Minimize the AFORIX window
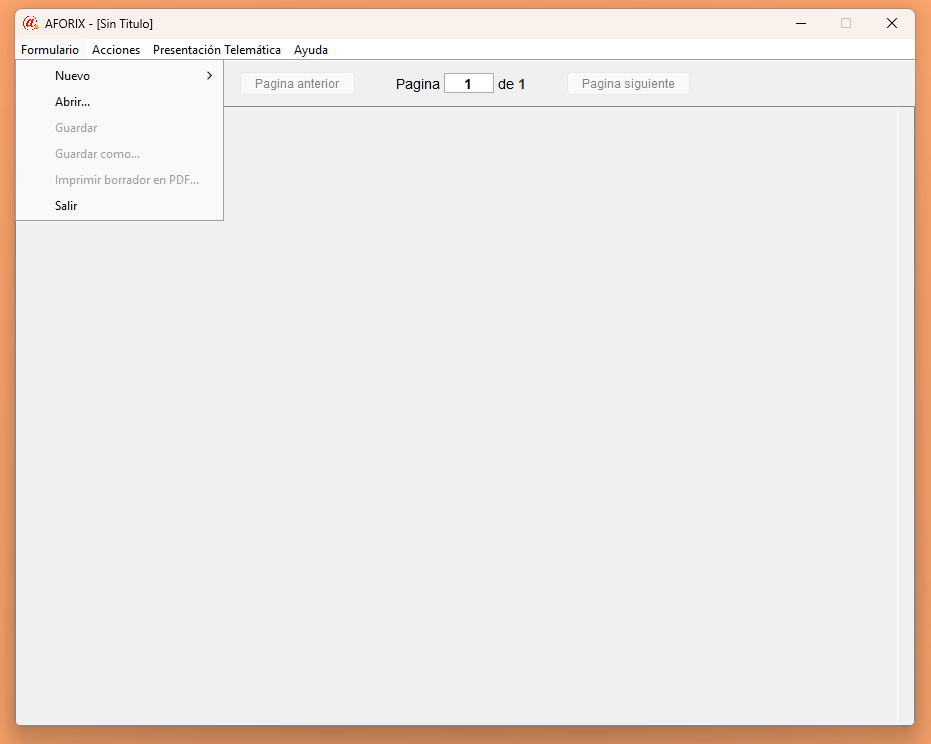Image resolution: width=931 pixels, height=744 pixels. click(x=801, y=23)
